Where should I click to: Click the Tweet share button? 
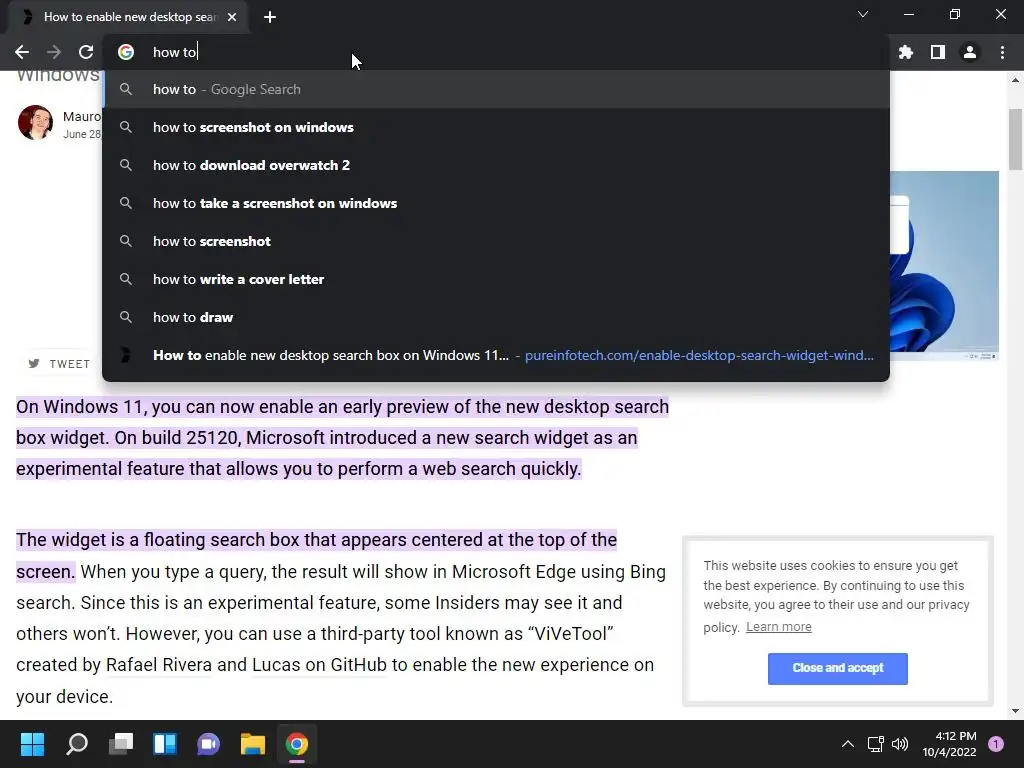coord(59,364)
